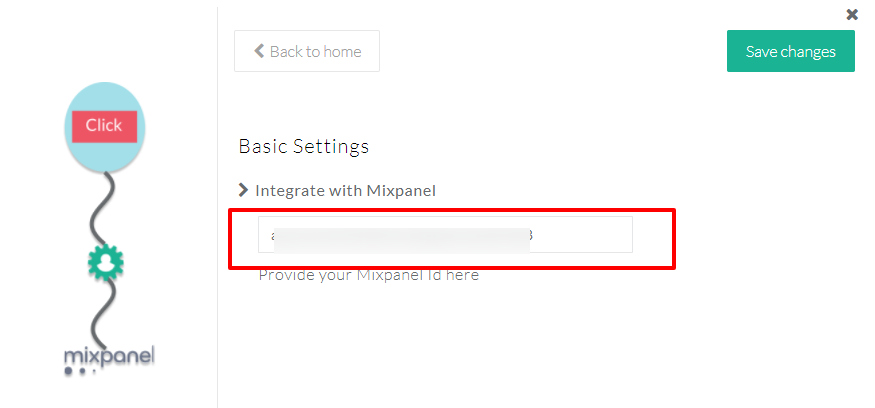Close the settings panel with the X icon
Screen dimensions: 875x408
(852, 15)
